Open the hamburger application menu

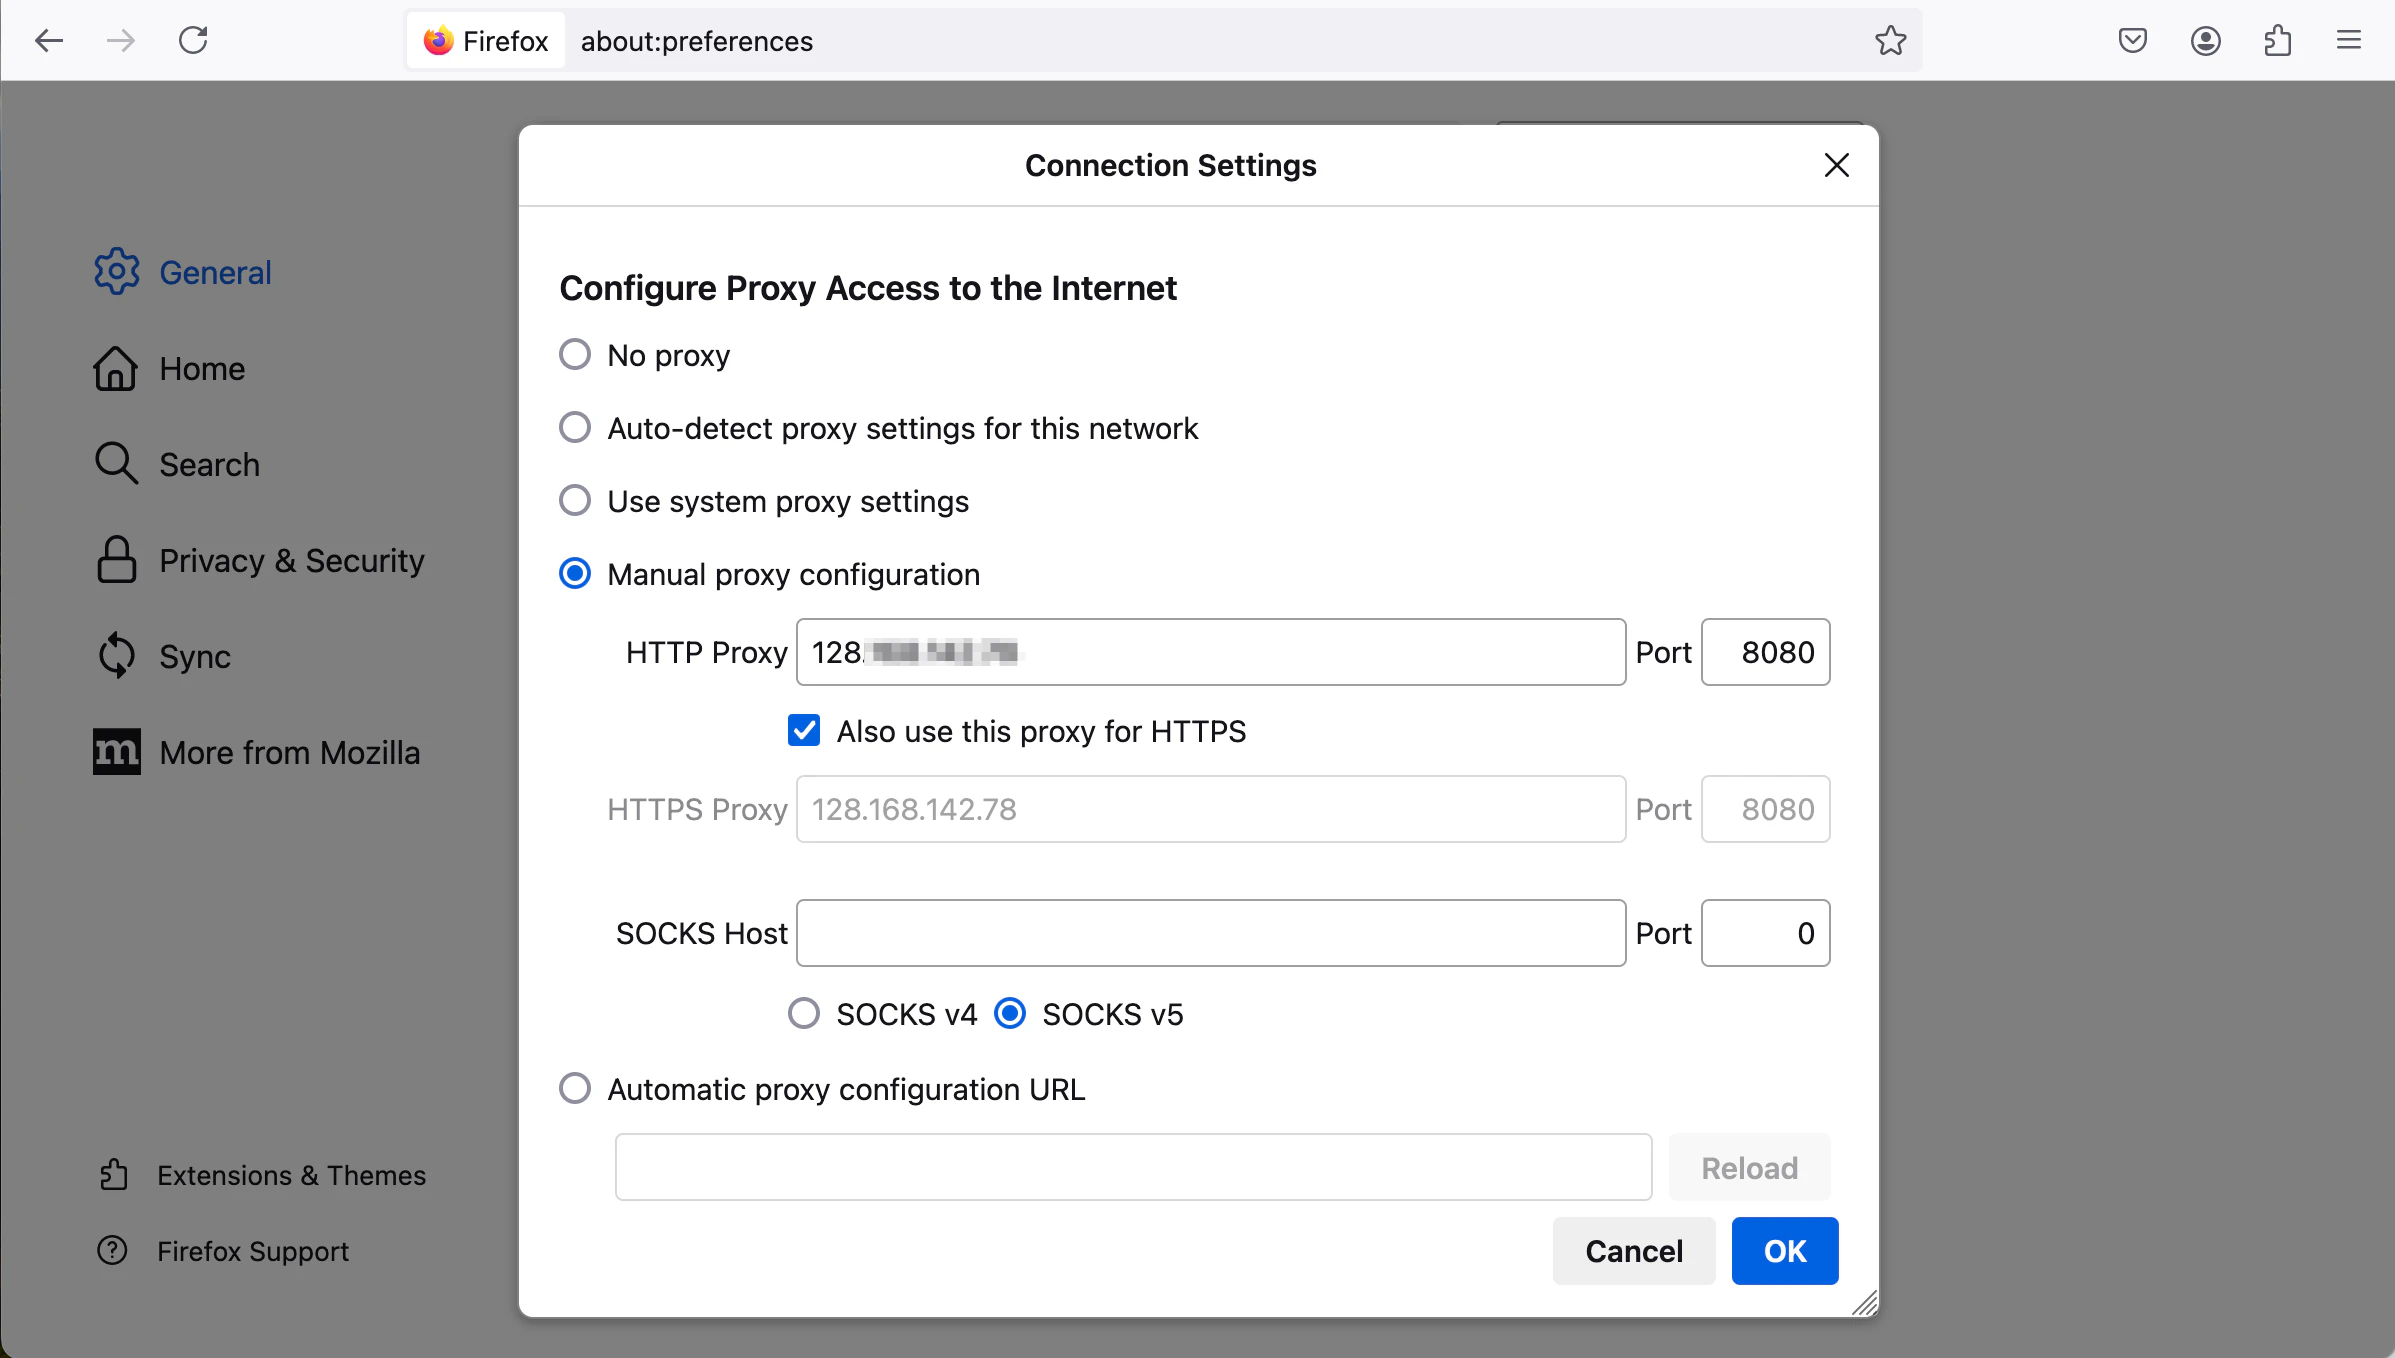click(2349, 41)
